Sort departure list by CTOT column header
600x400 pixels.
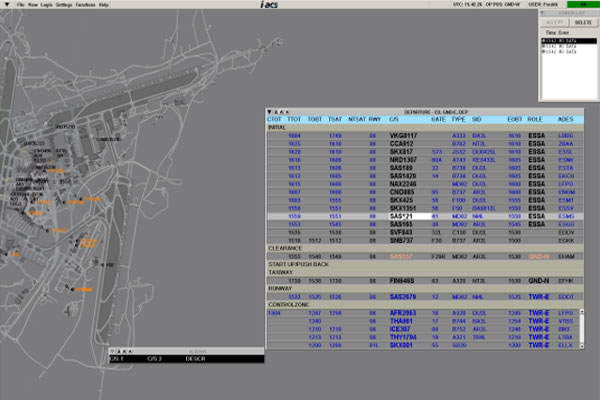point(274,119)
